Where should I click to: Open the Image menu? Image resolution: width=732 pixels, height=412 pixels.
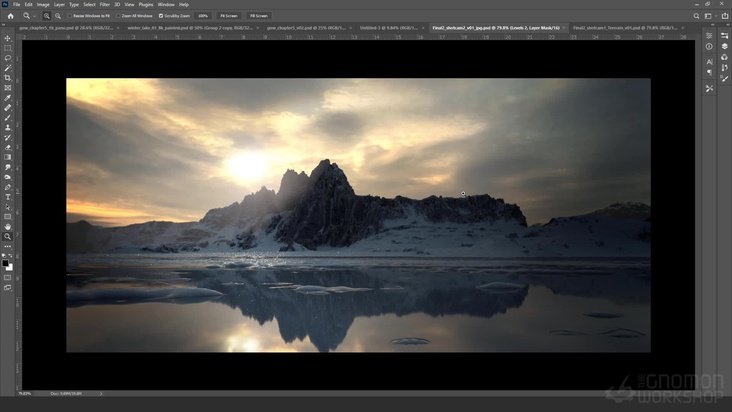coord(43,5)
